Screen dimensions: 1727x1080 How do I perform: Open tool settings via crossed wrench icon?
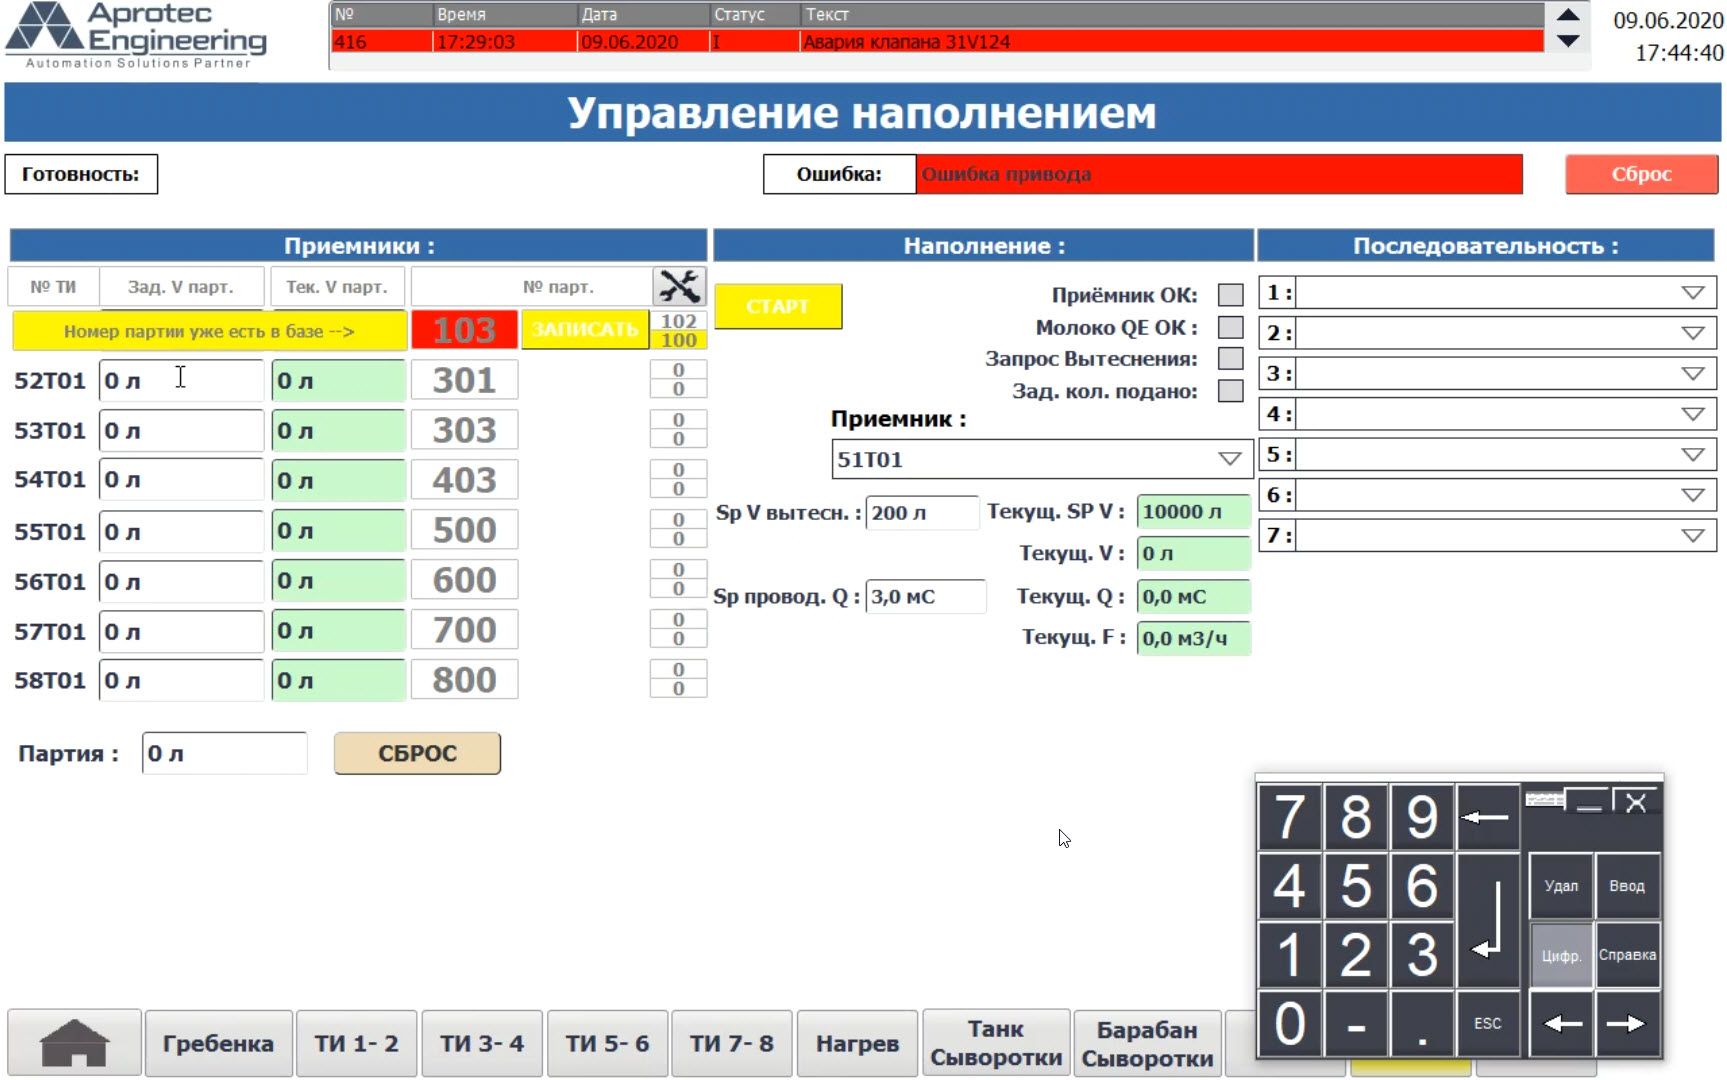point(681,286)
